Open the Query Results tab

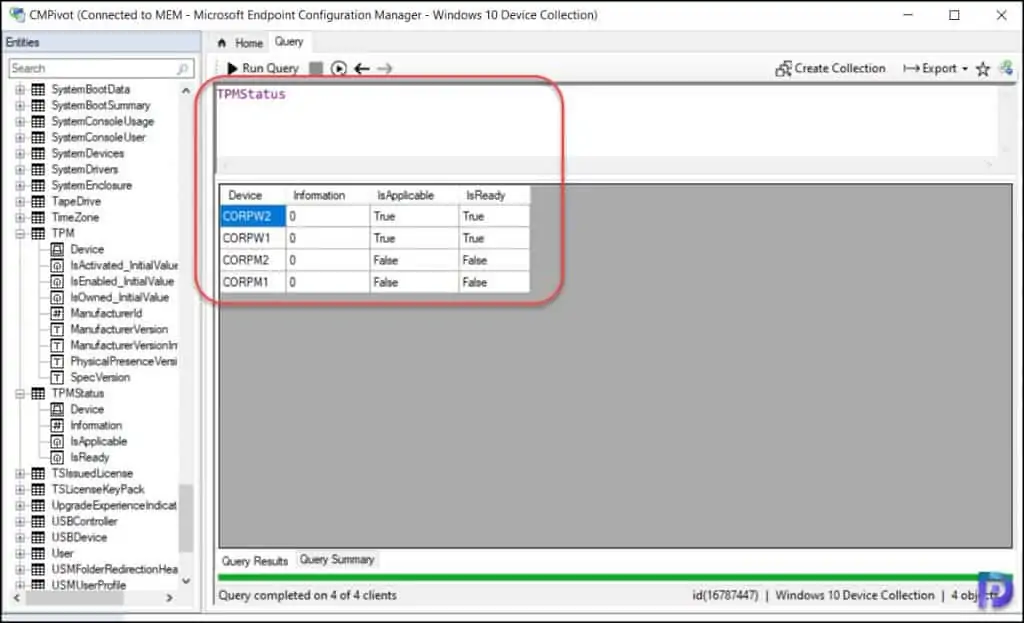255,561
